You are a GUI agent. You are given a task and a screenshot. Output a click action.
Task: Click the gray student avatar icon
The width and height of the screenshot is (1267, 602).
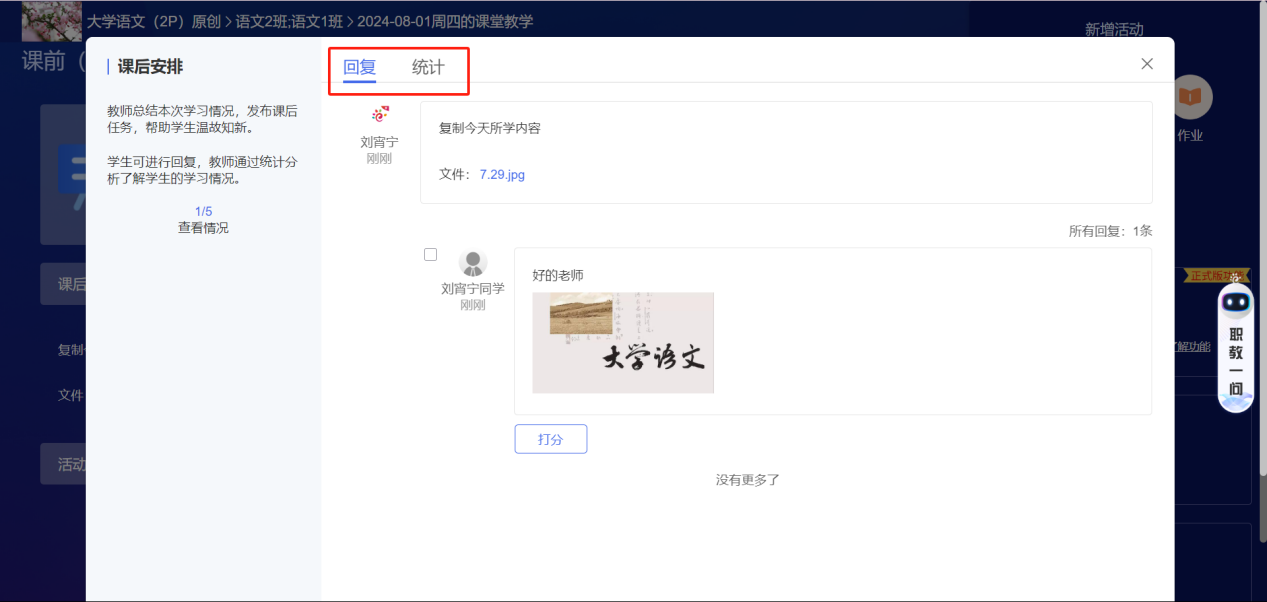473,263
